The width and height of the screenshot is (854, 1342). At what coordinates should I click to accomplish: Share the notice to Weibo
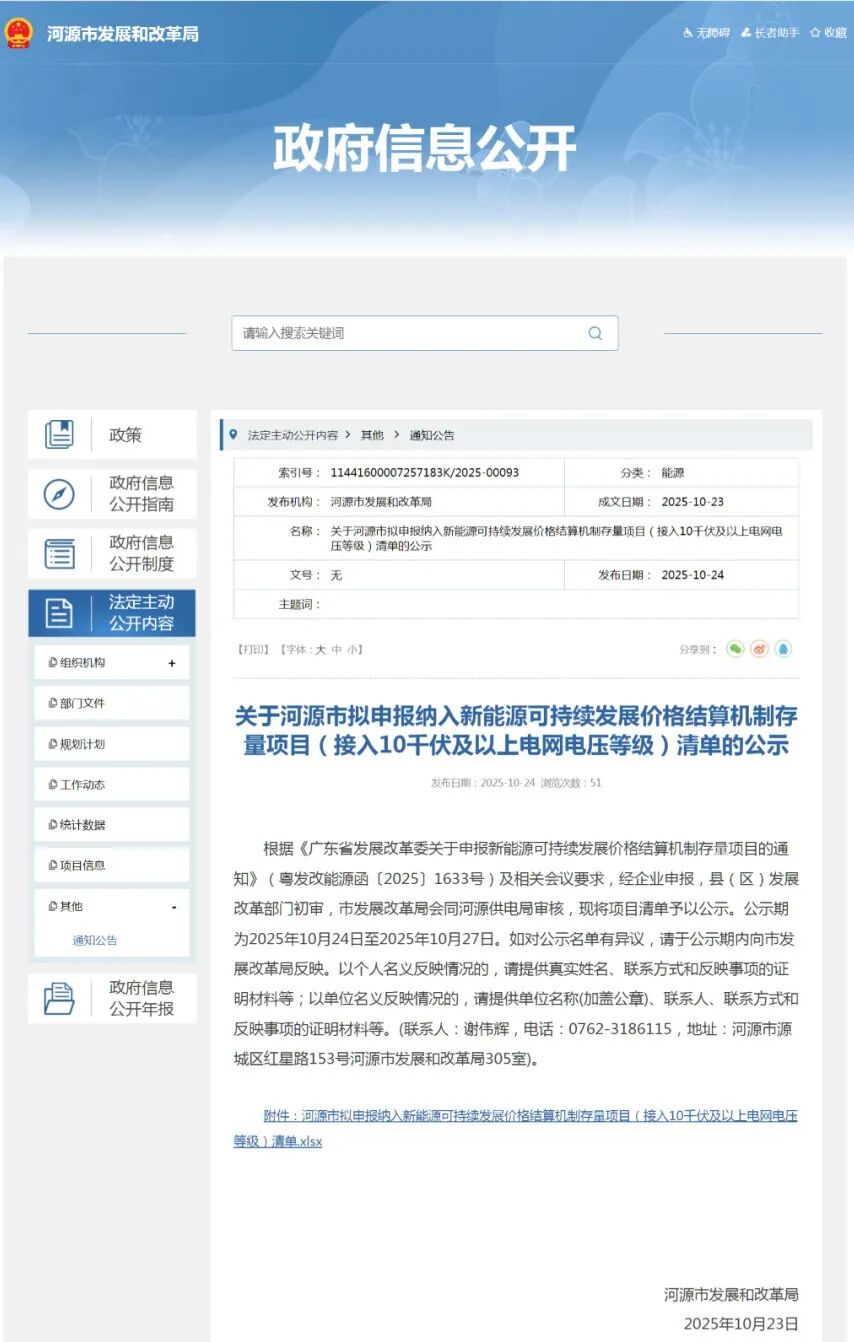(x=759, y=649)
